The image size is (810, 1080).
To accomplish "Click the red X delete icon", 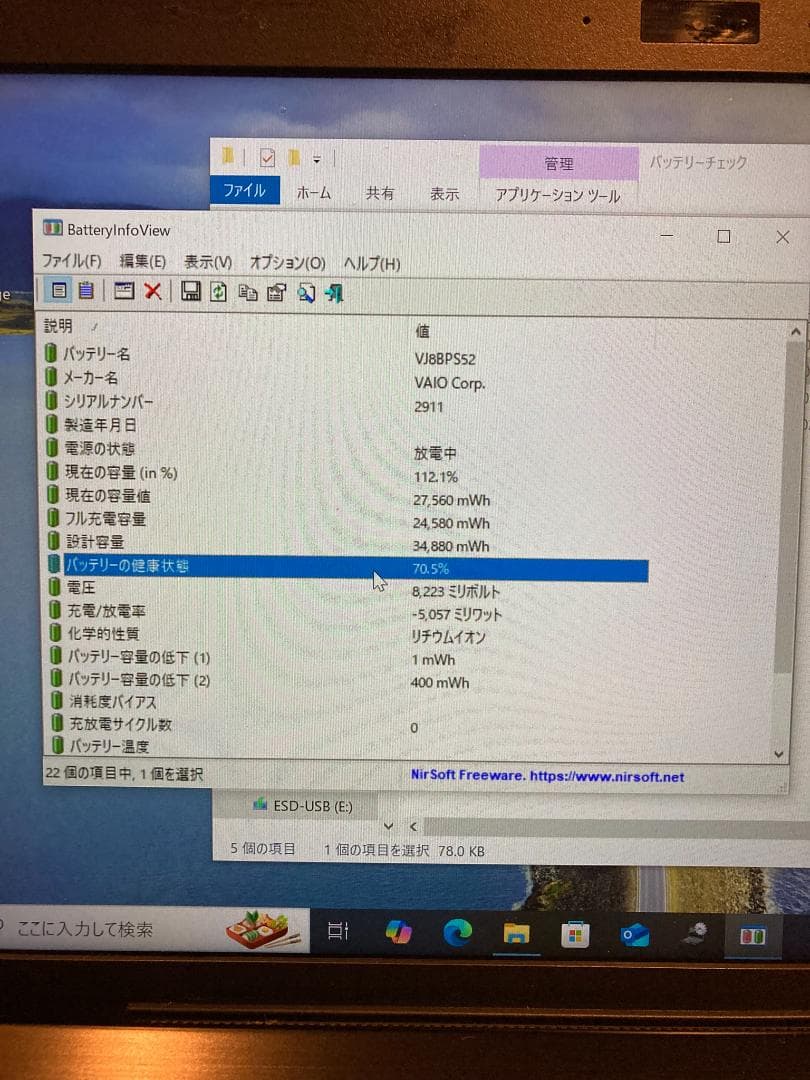I will point(152,291).
